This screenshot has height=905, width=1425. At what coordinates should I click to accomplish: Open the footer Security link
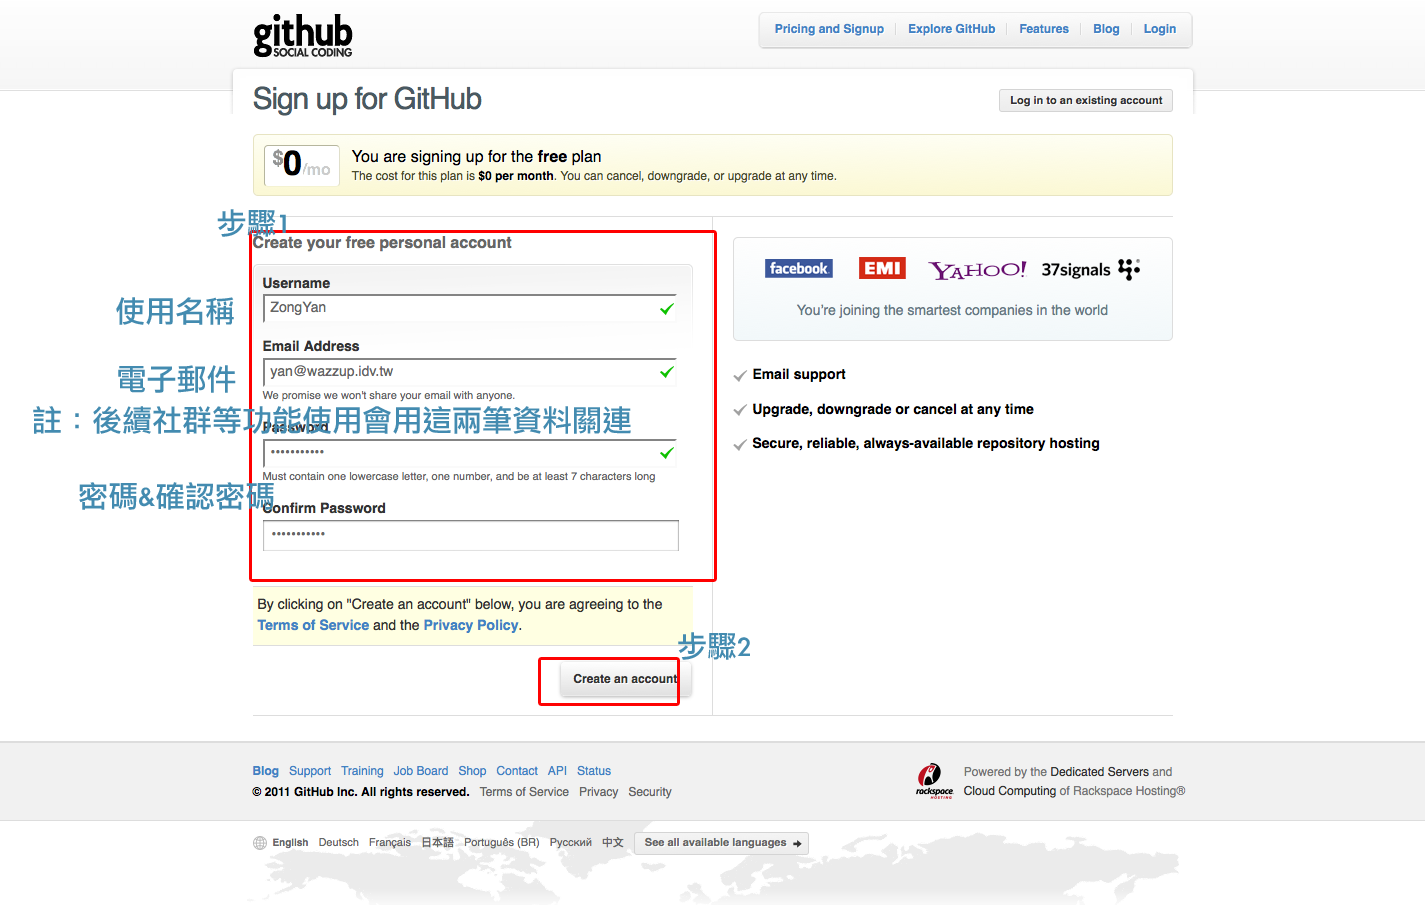coord(650,792)
